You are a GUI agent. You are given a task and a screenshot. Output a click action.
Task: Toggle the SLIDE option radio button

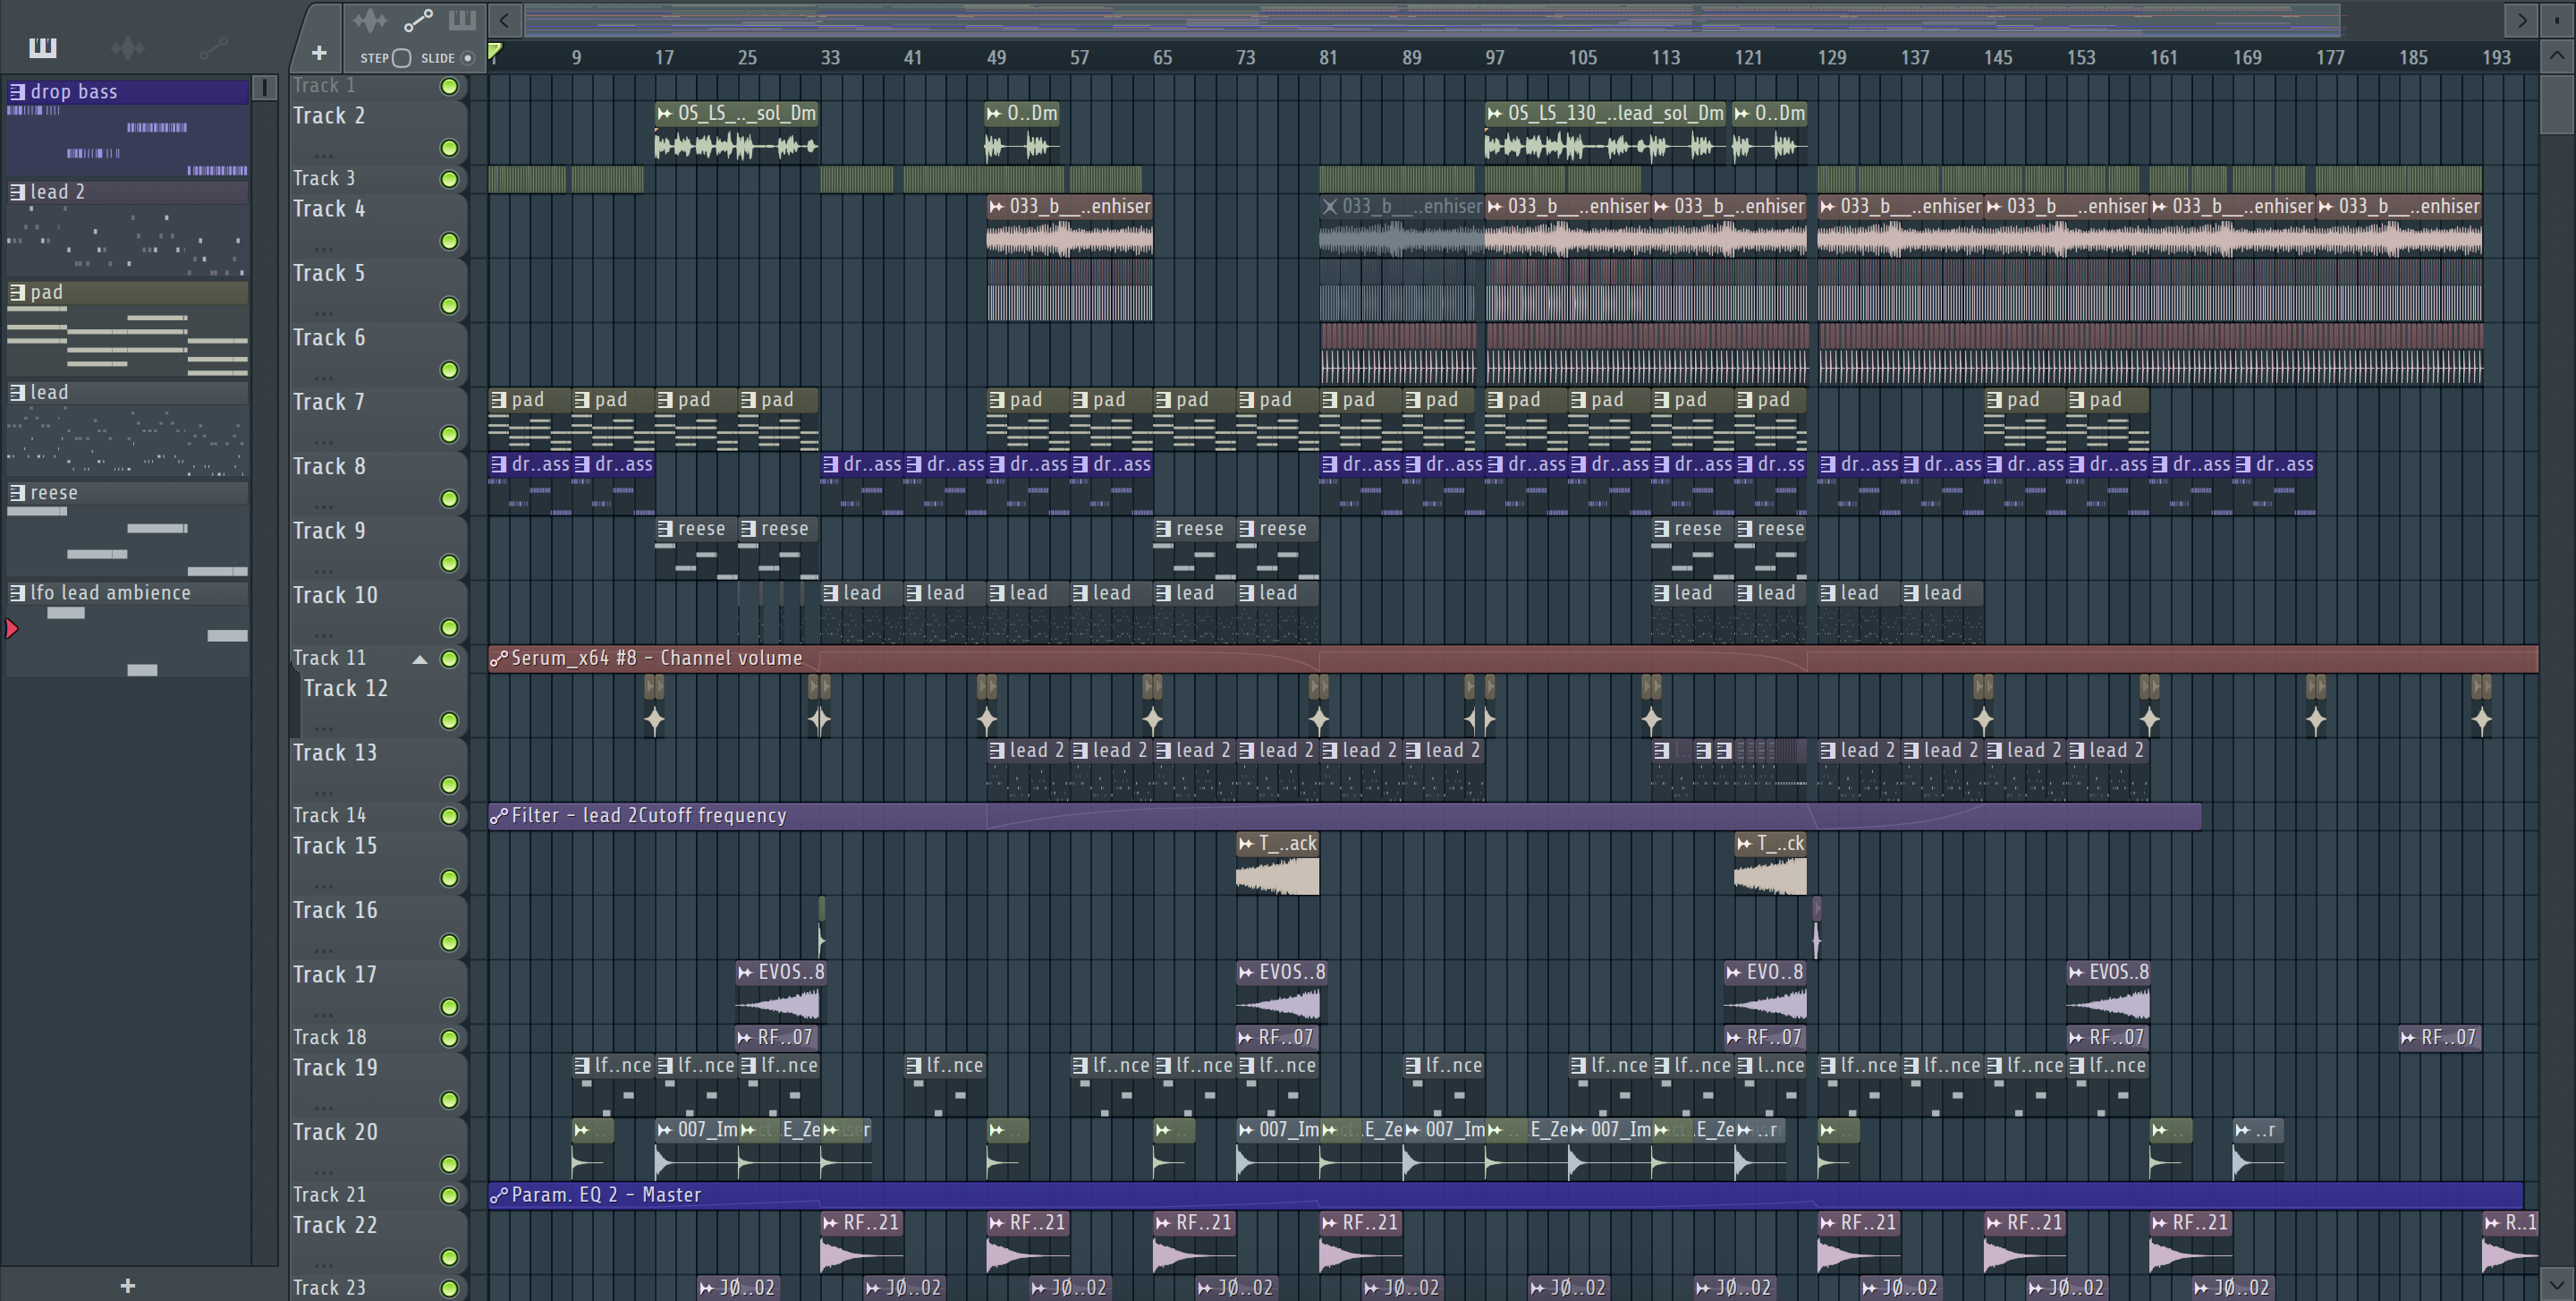pos(467,58)
